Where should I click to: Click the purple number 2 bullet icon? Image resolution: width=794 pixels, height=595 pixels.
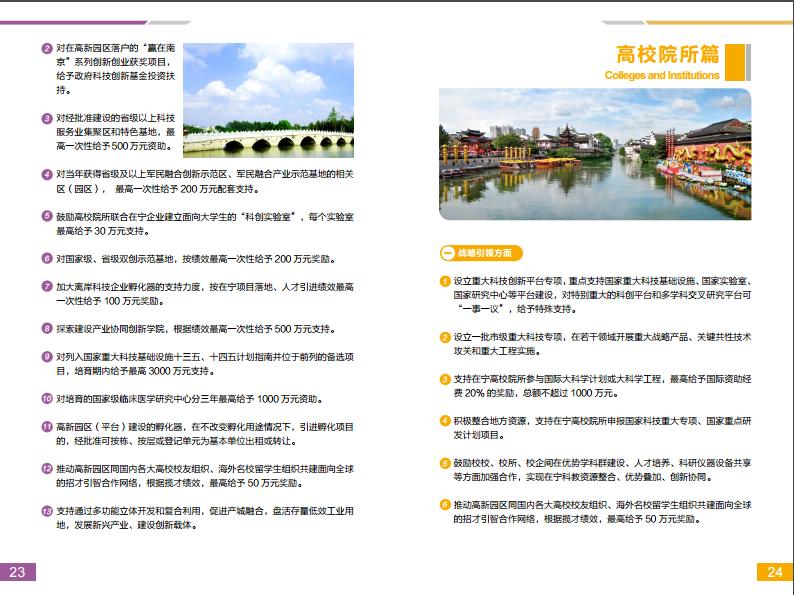tap(47, 49)
